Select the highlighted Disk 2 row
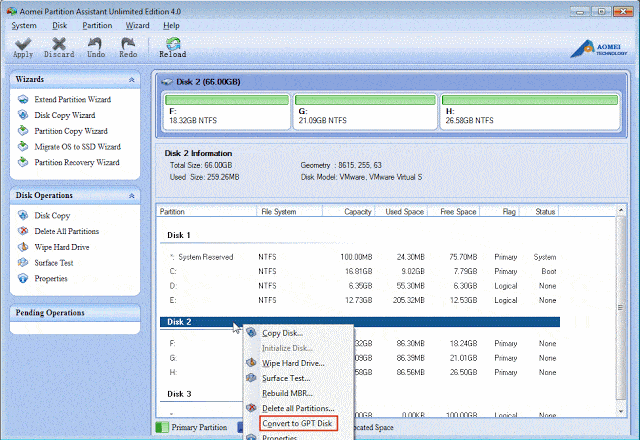 (360, 322)
